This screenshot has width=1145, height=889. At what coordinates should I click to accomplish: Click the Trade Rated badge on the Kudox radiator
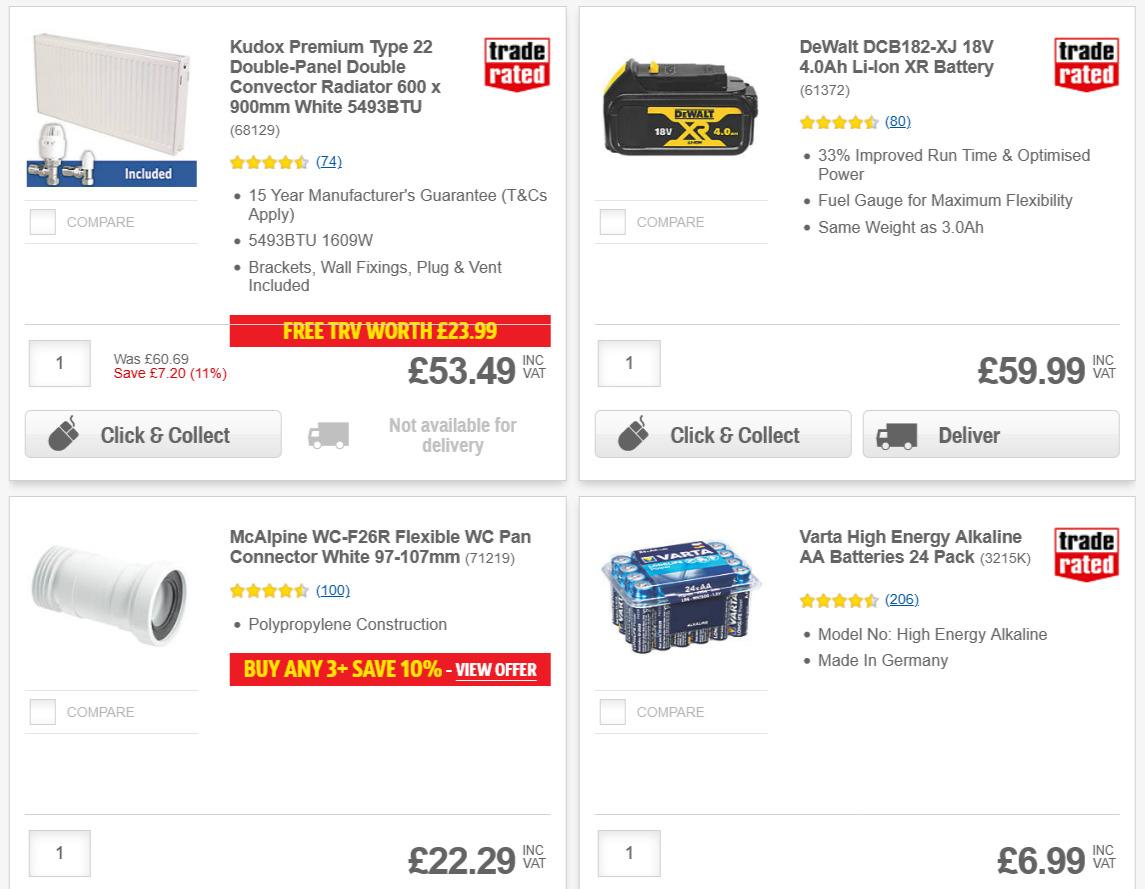tap(516, 63)
